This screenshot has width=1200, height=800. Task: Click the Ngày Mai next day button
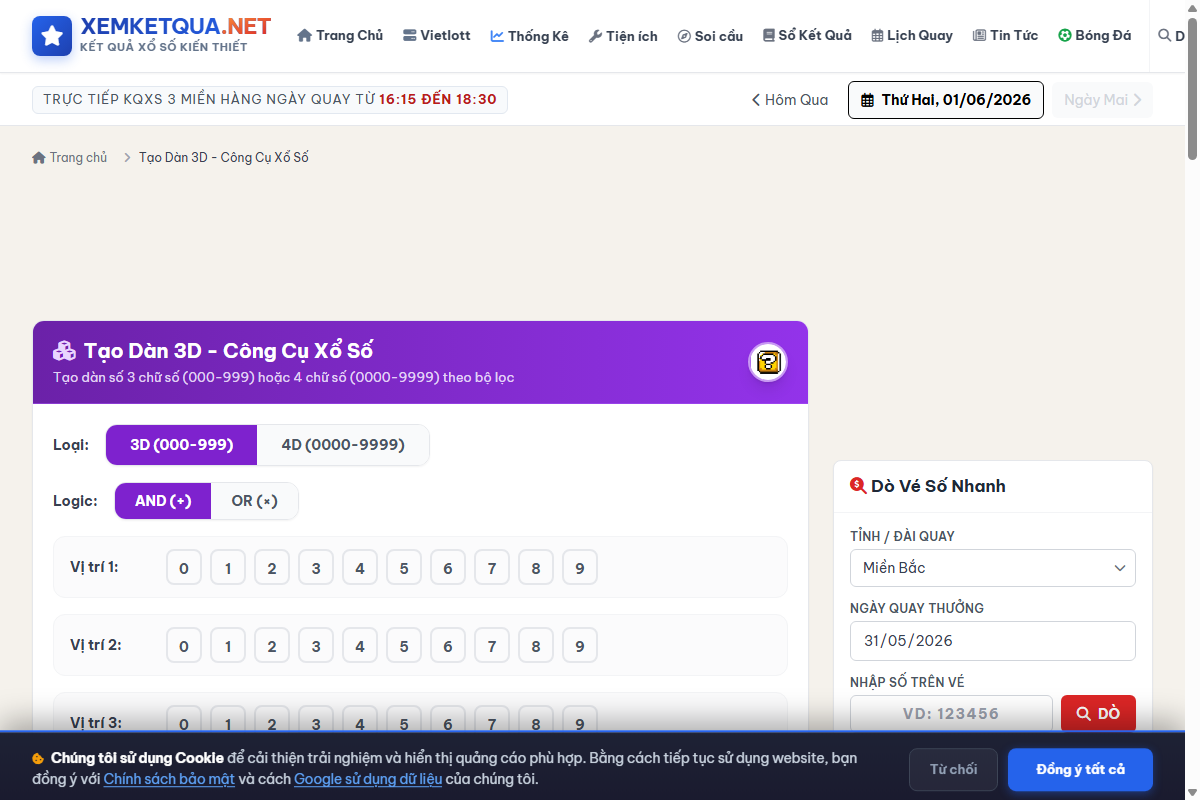1102,100
